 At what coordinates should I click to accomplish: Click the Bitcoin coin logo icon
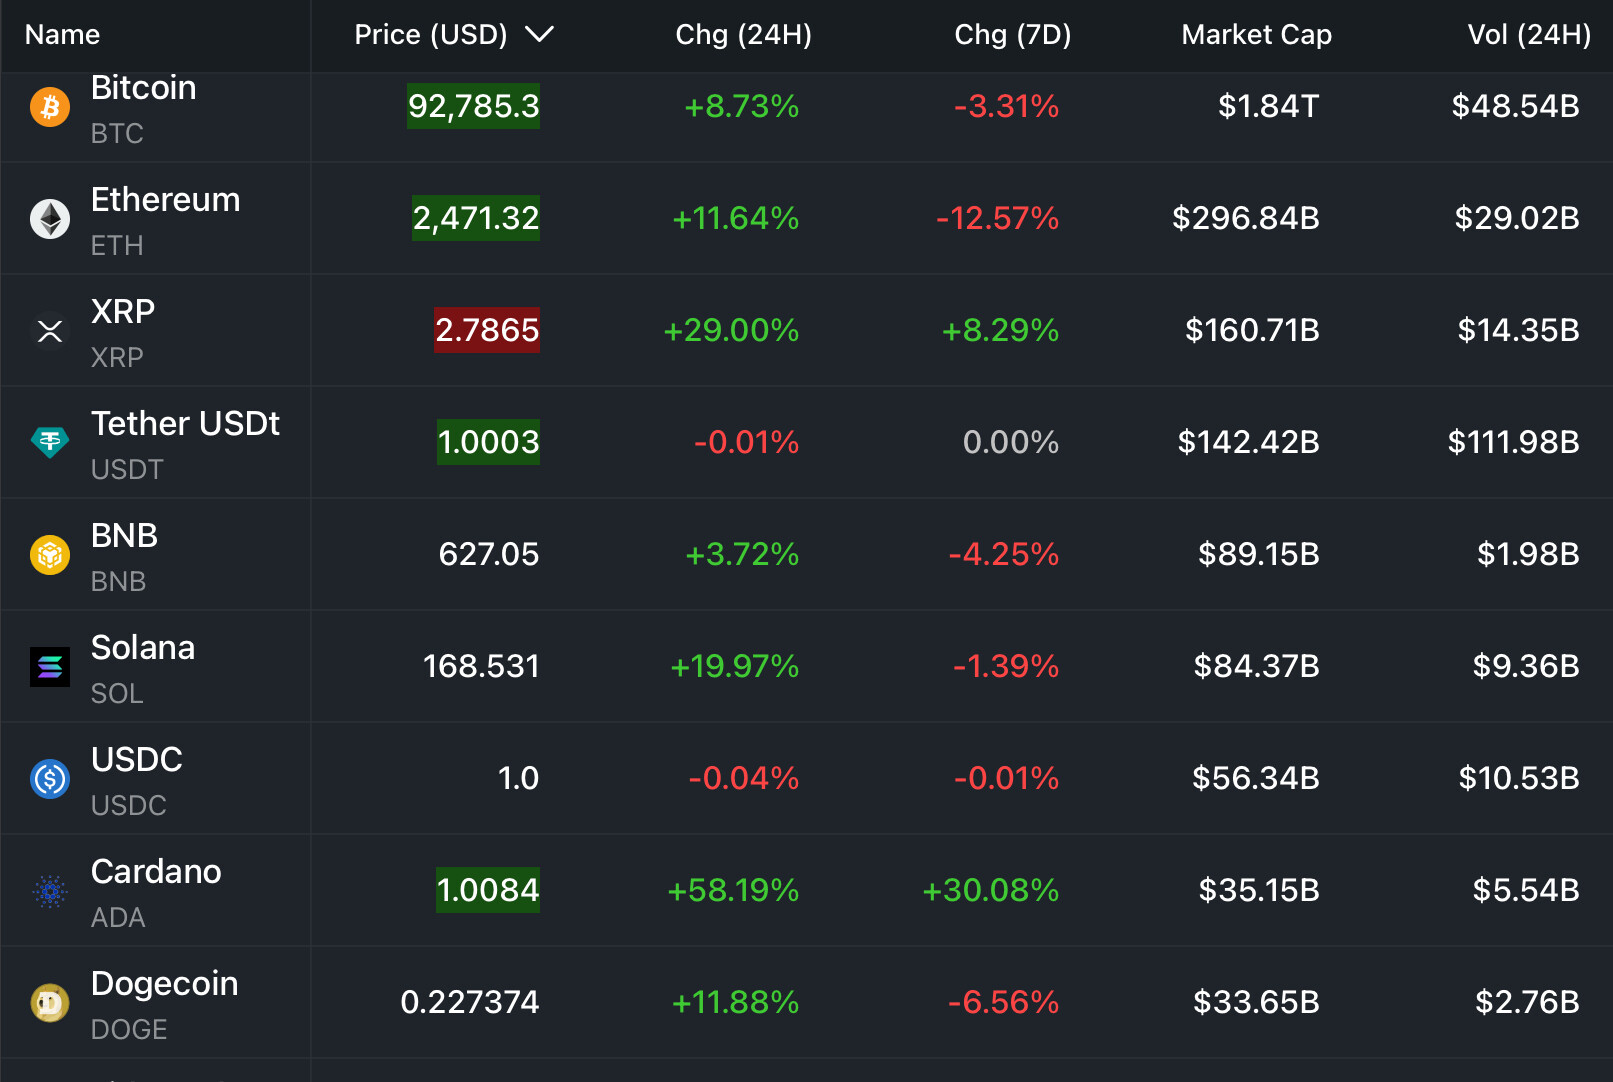50,107
